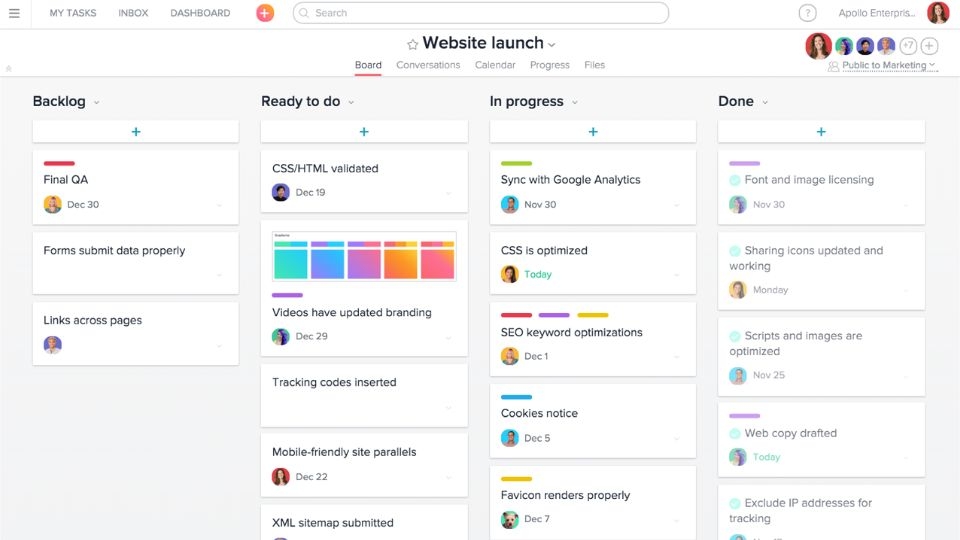The image size is (960, 540).
Task: Open the Apollo Enterprises workspace menu
Action: tap(877, 13)
